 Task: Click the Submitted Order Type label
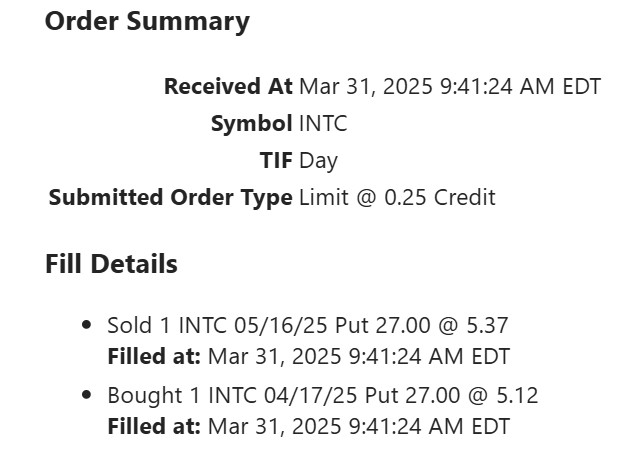[x=170, y=197]
